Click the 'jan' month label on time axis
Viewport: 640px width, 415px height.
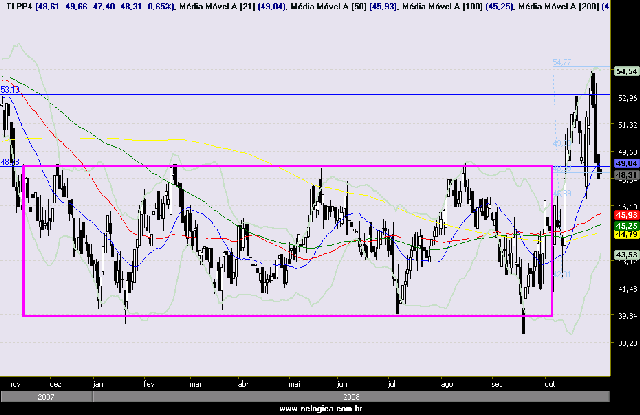(97, 382)
